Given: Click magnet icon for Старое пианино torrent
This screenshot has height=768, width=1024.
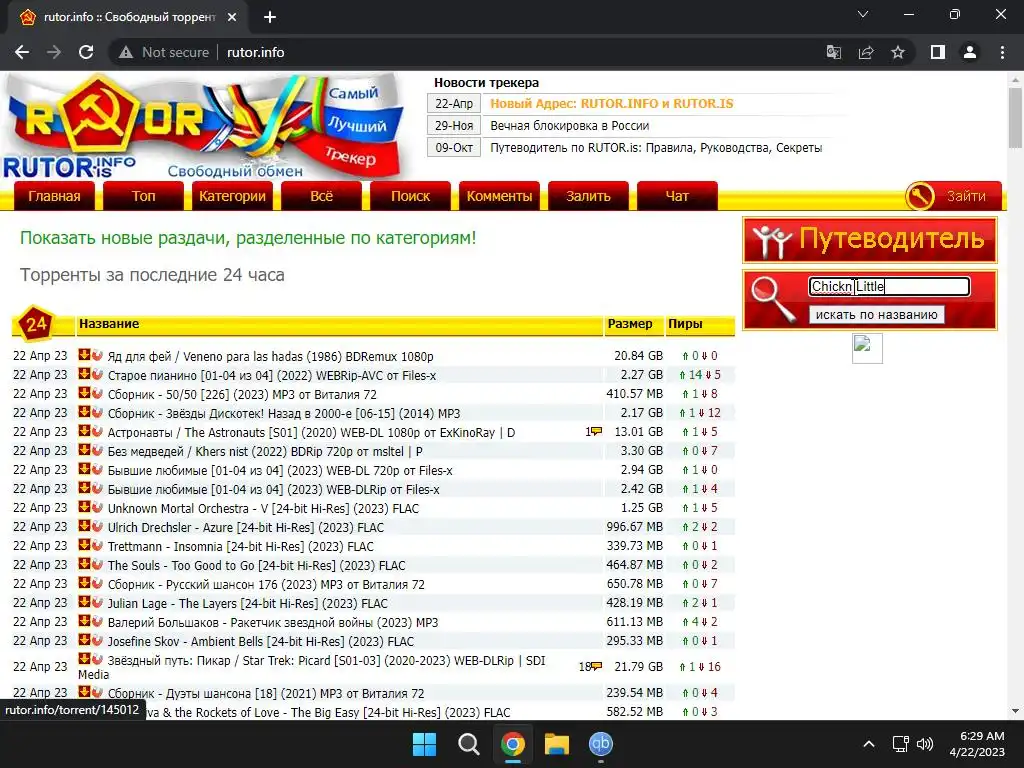Looking at the screenshot, I should coord(97,374).
